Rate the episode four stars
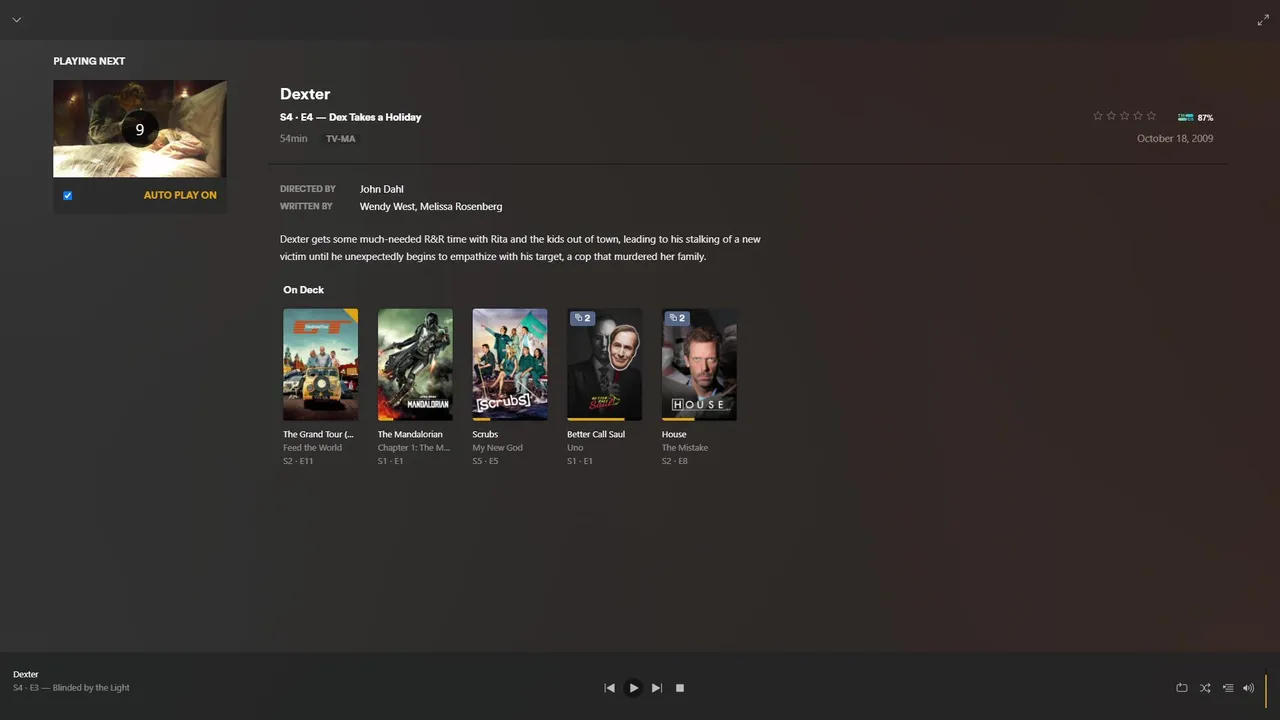Viewport: 1280px width, 720px height. point(1137,116)
